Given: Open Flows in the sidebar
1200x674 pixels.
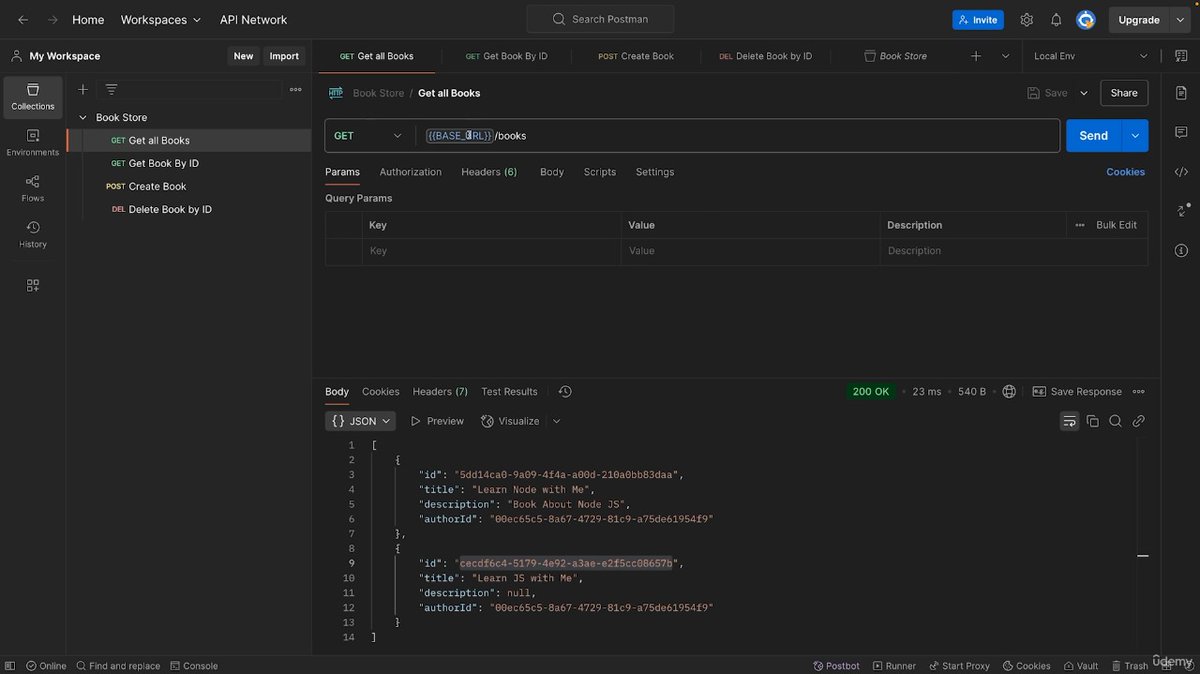Looking at the screenshot, I should pyautogui.click(x=33, y=188).
